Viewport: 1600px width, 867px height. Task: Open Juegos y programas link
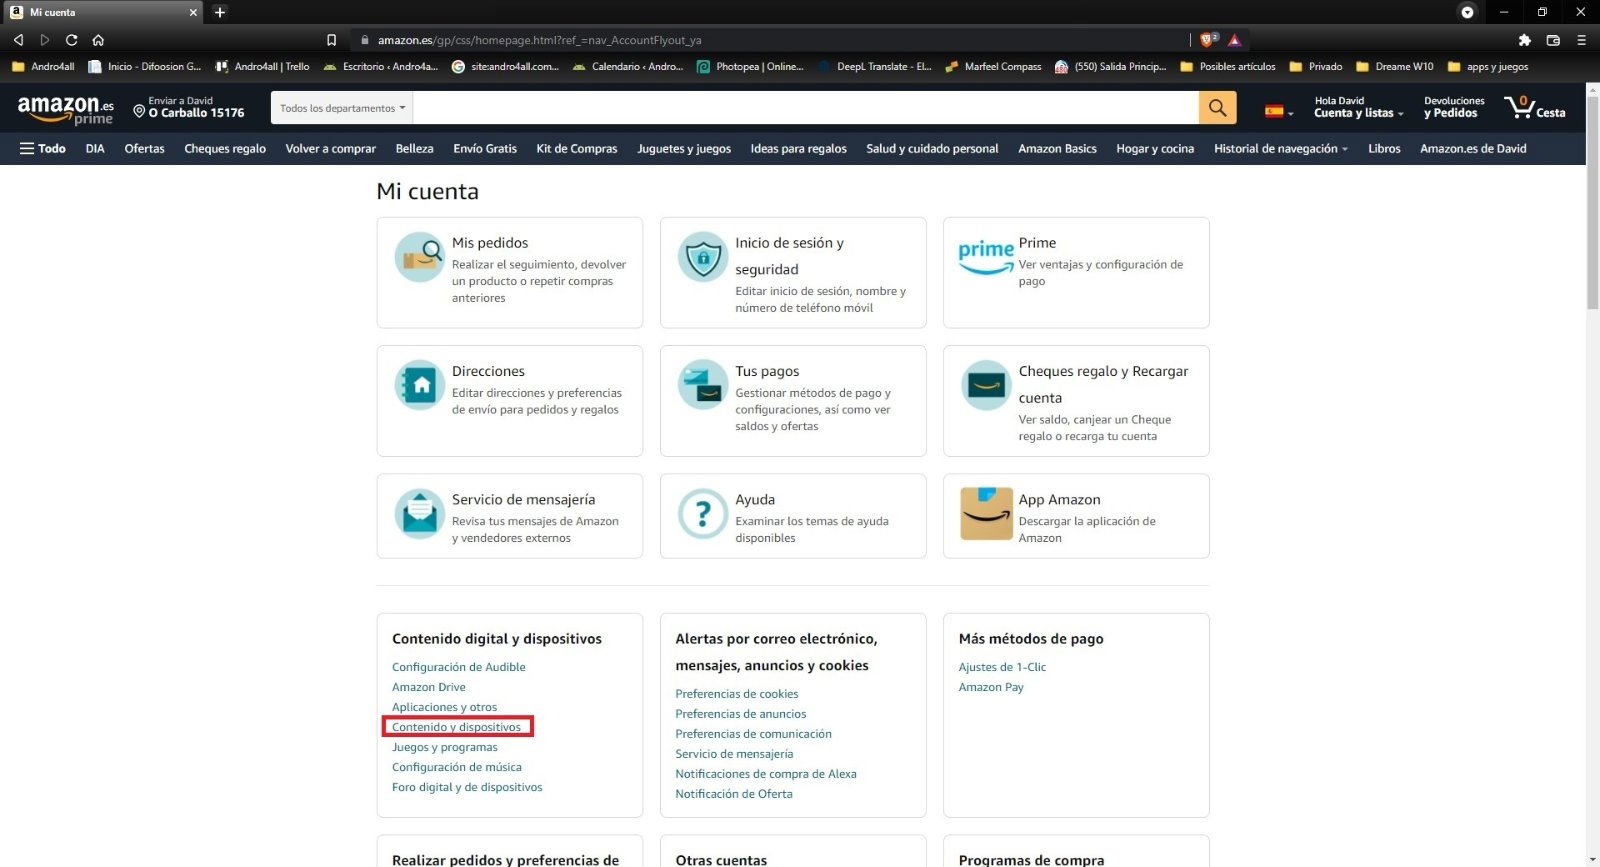pyautogui.click(x=444, y=747)
